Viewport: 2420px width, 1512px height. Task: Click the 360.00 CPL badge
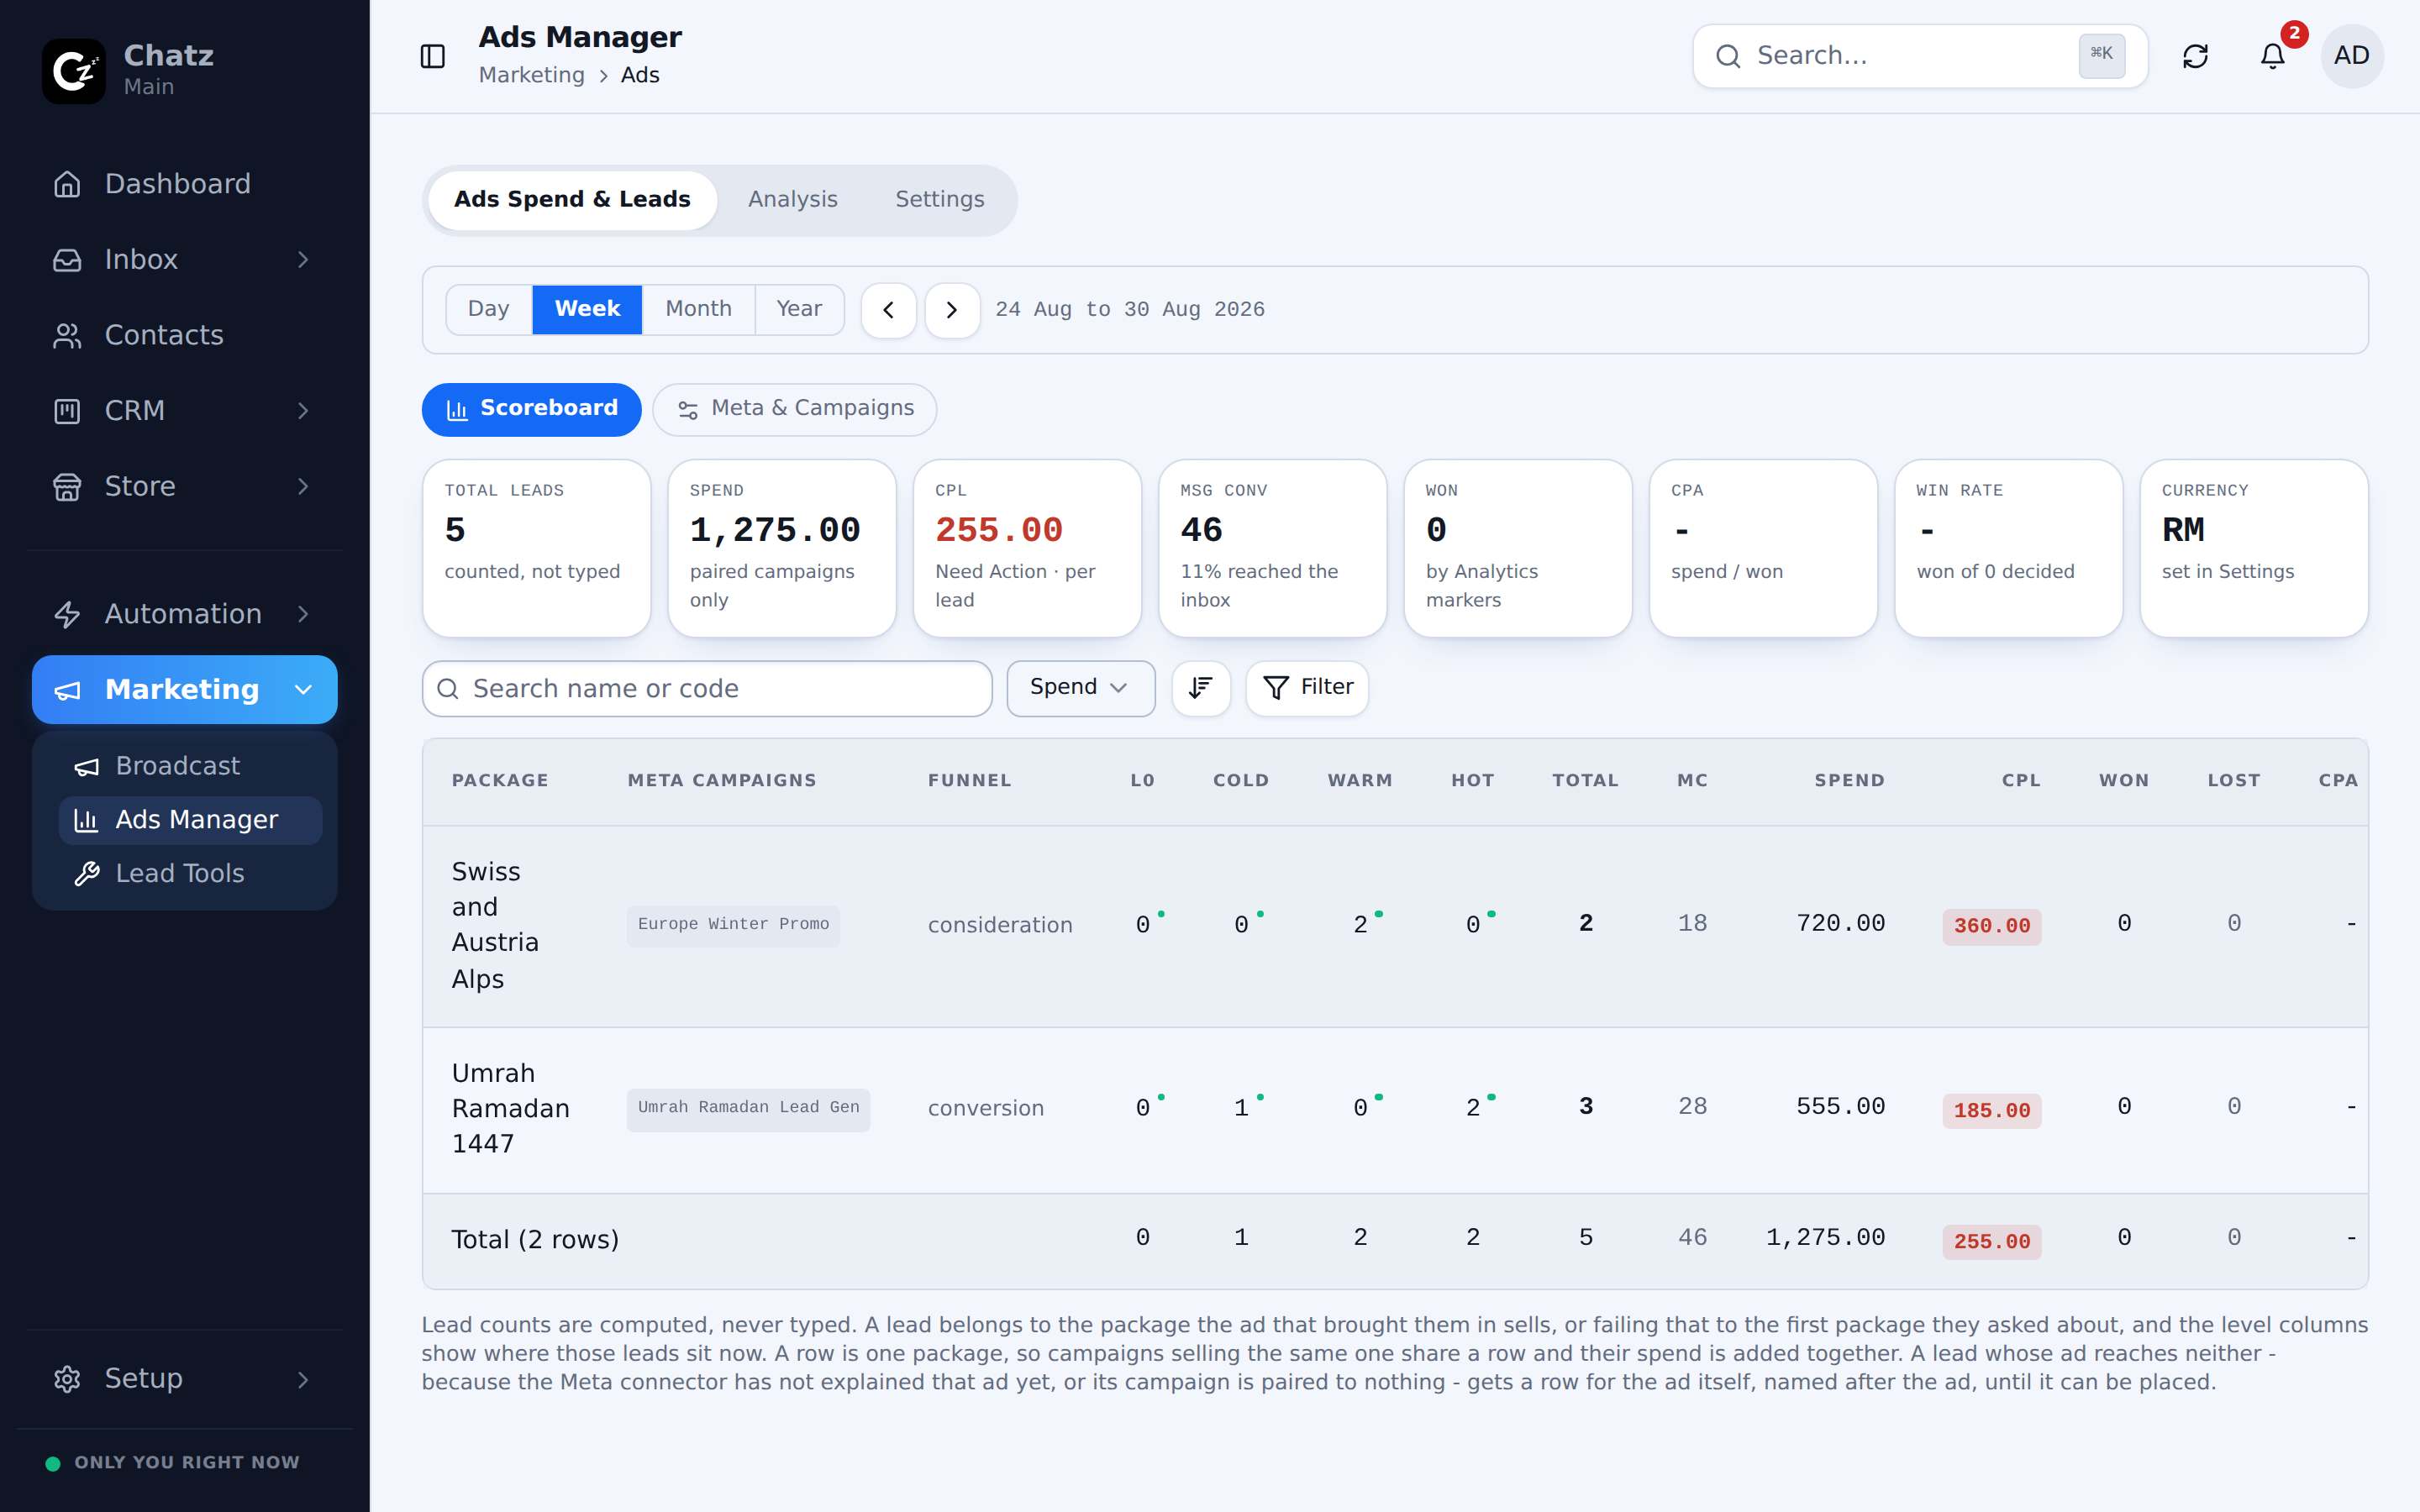[x=1992, y=926]
